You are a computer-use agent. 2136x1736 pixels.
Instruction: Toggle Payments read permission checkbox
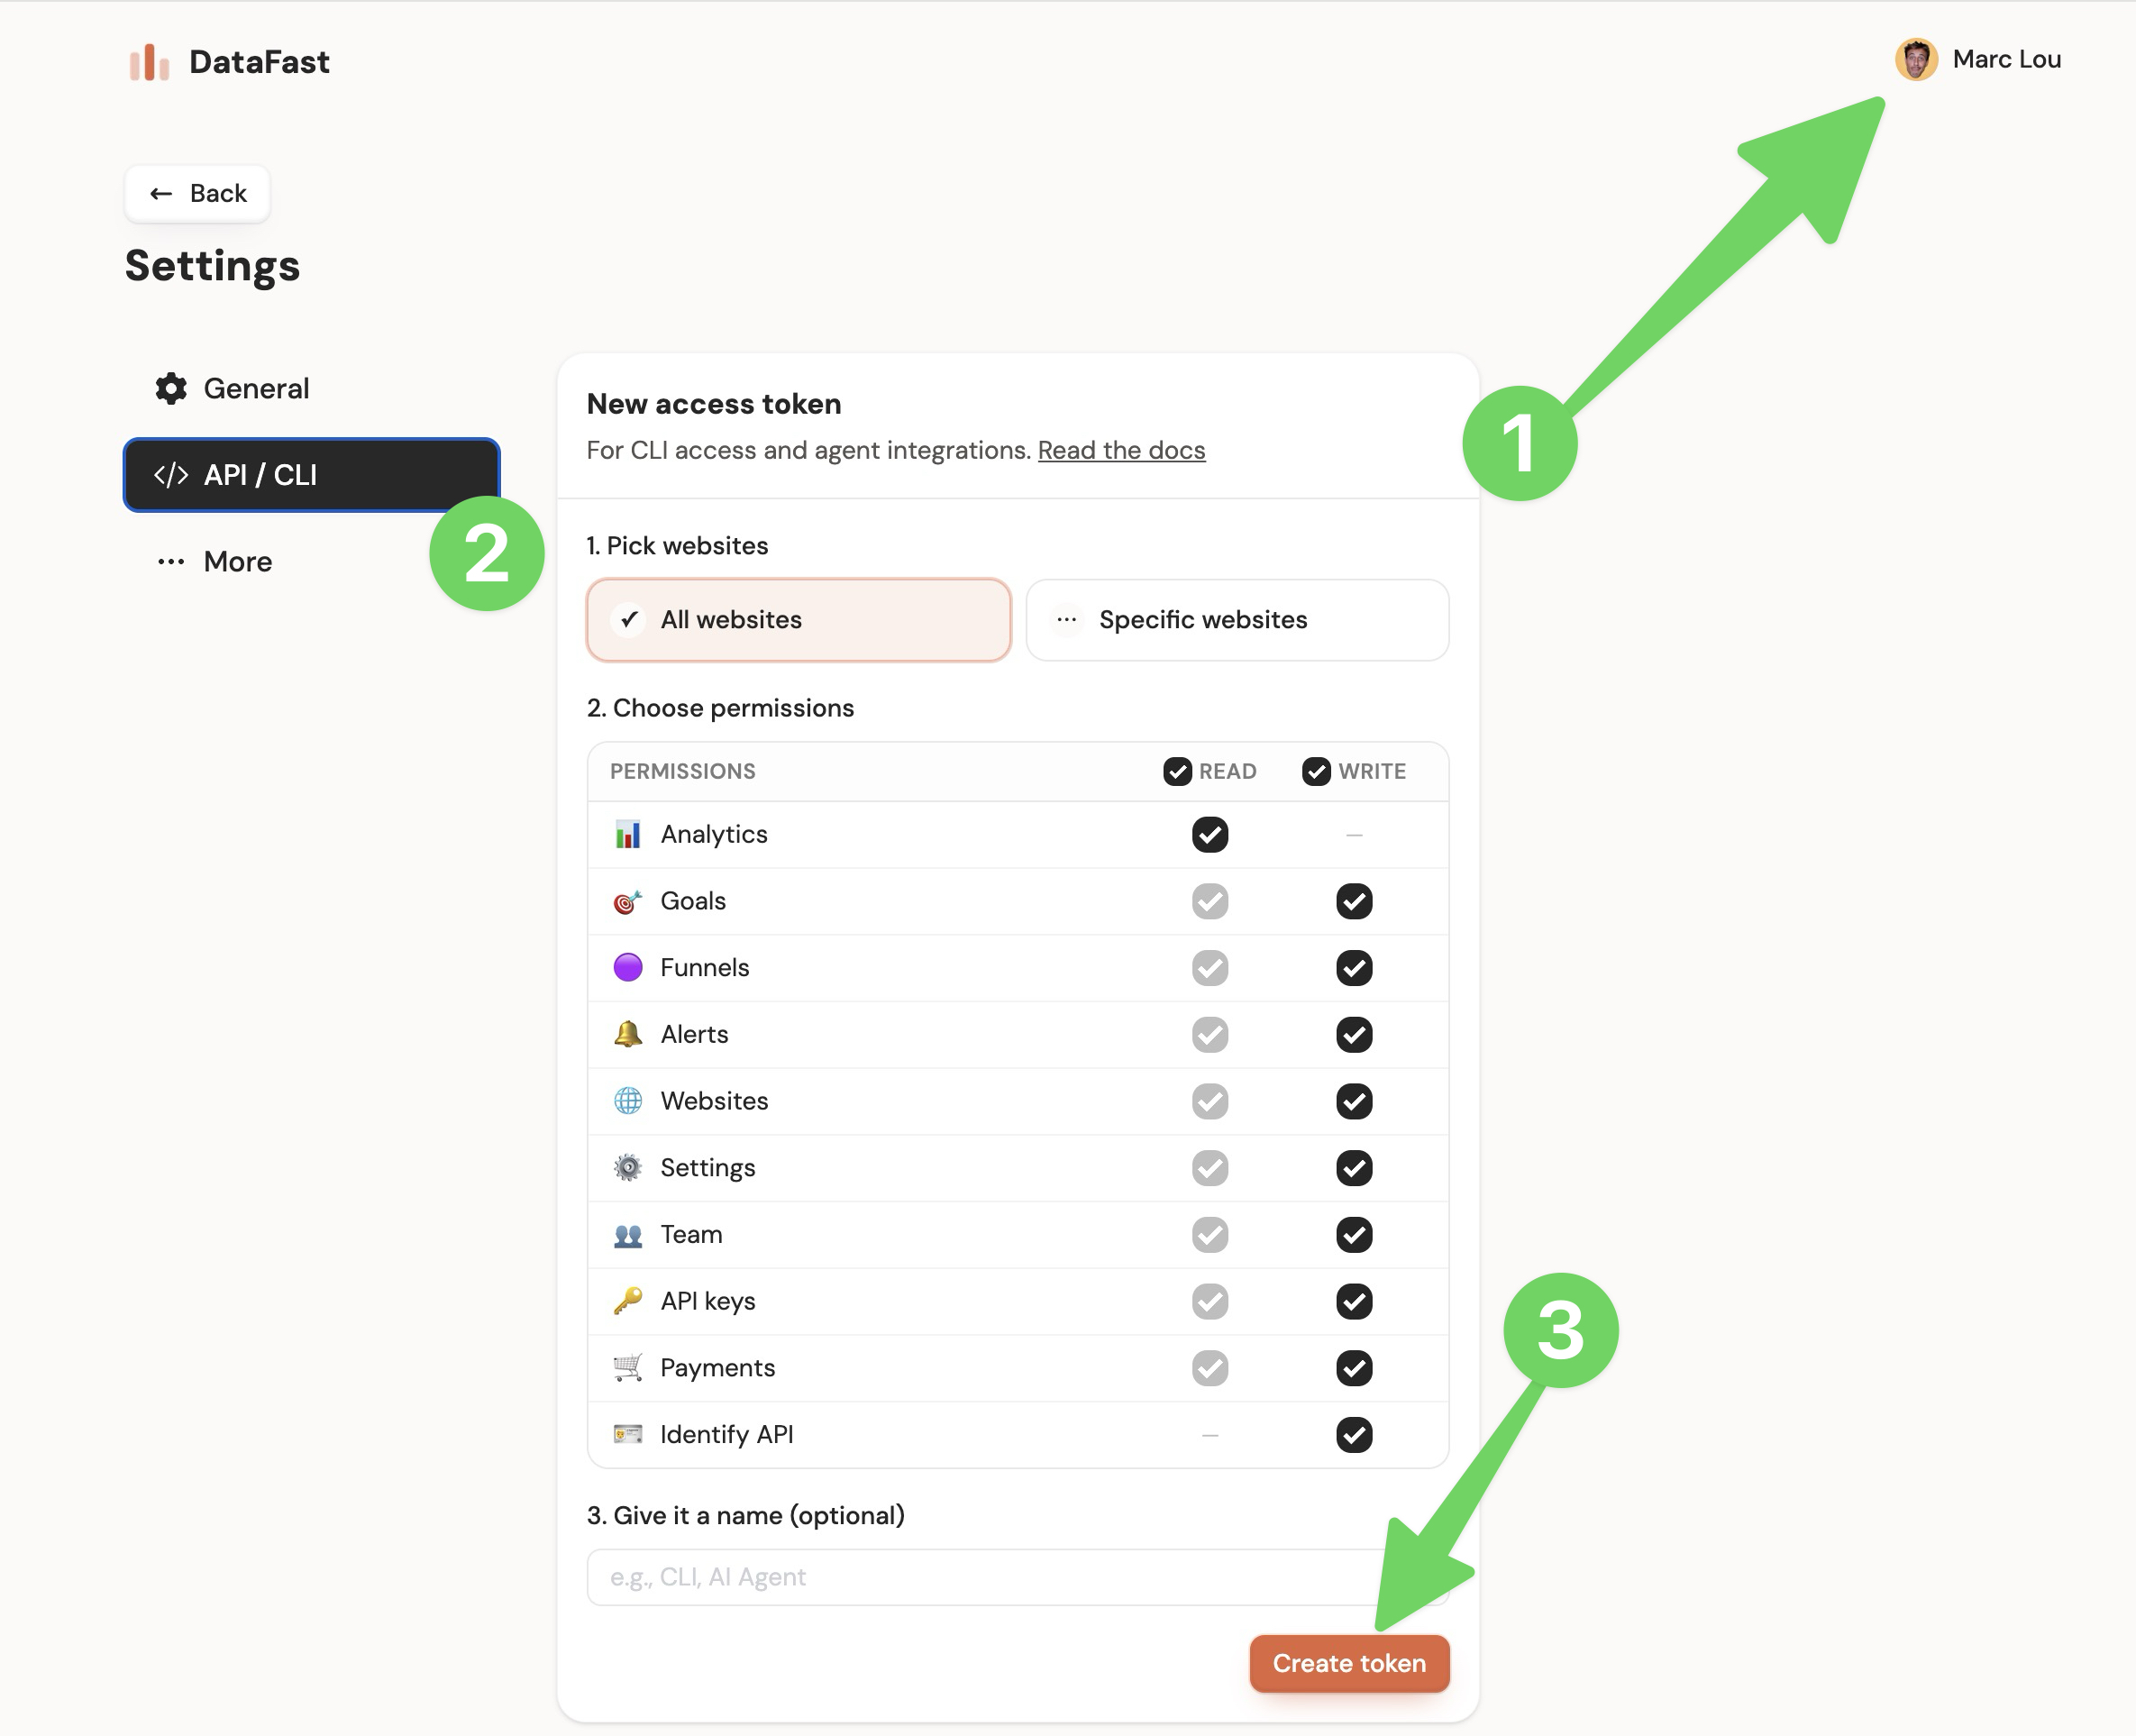1210,1367
